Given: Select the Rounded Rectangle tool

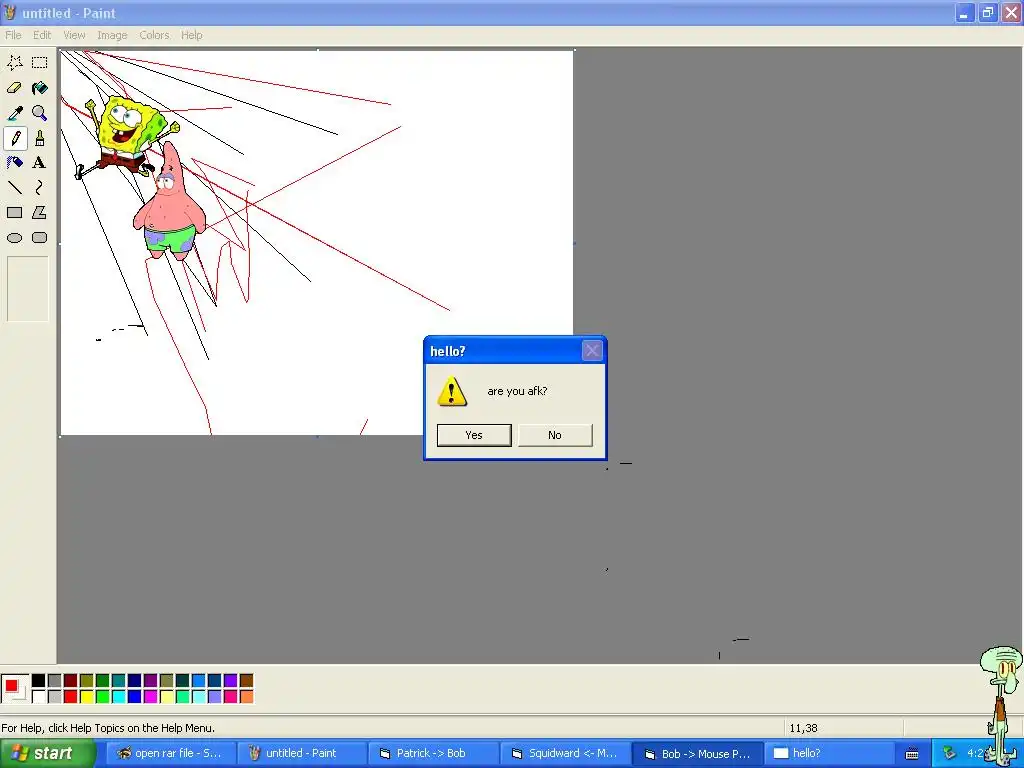Looking at the screenshot, I should click(40, 238).
